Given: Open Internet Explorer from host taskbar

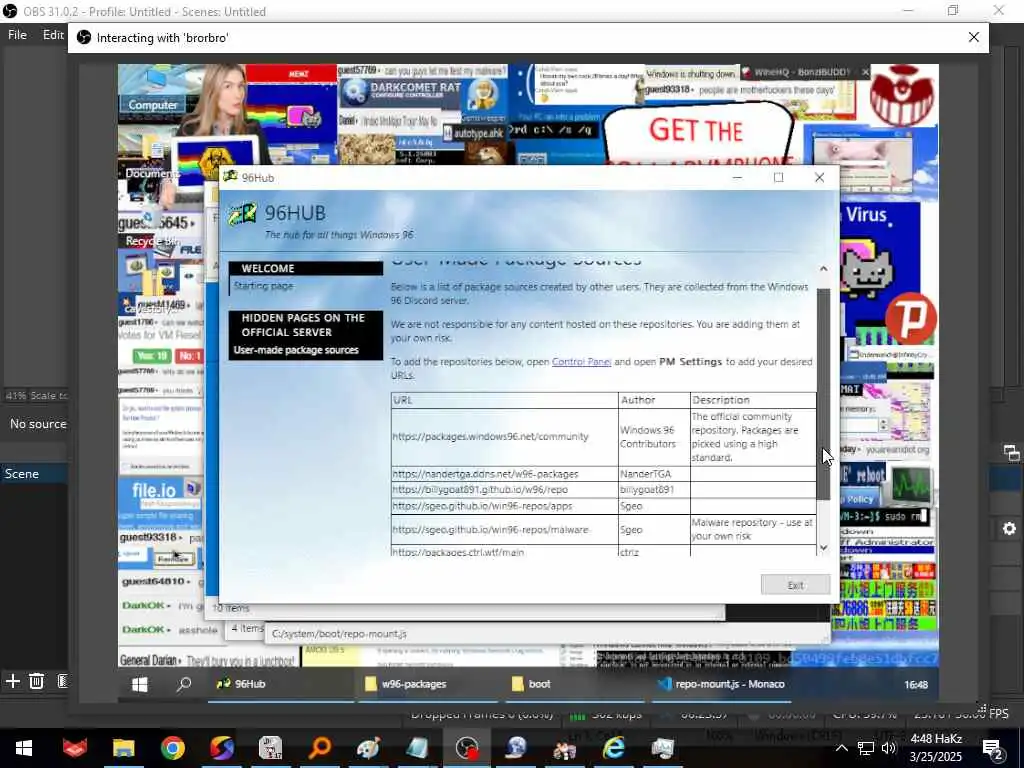Looking at the screenshot, I should coord(614,748).
